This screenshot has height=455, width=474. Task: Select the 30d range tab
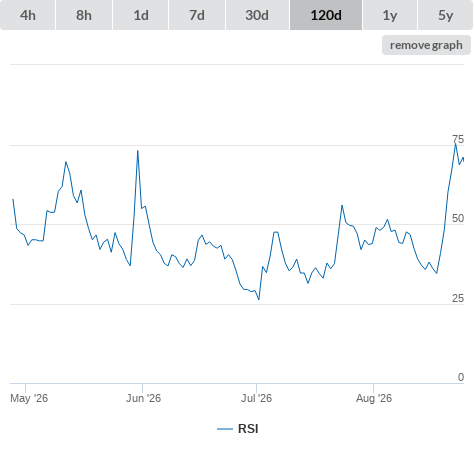257,15
